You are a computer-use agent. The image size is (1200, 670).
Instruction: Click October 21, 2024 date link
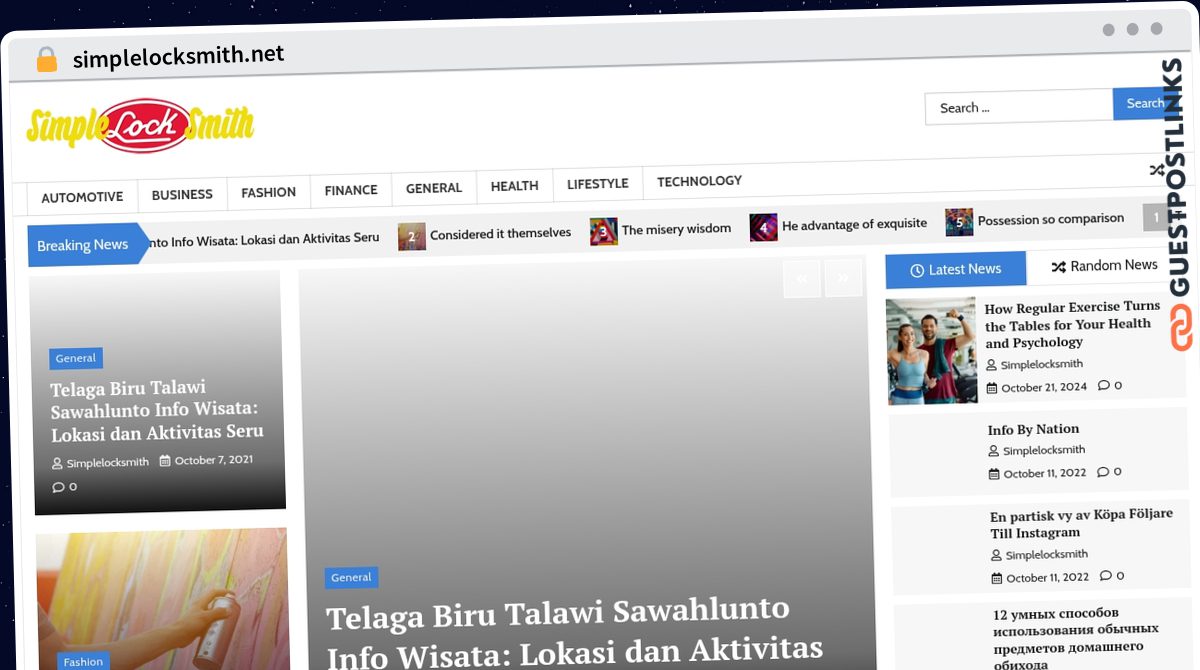pyautogui.click(x=1044, y=387)
